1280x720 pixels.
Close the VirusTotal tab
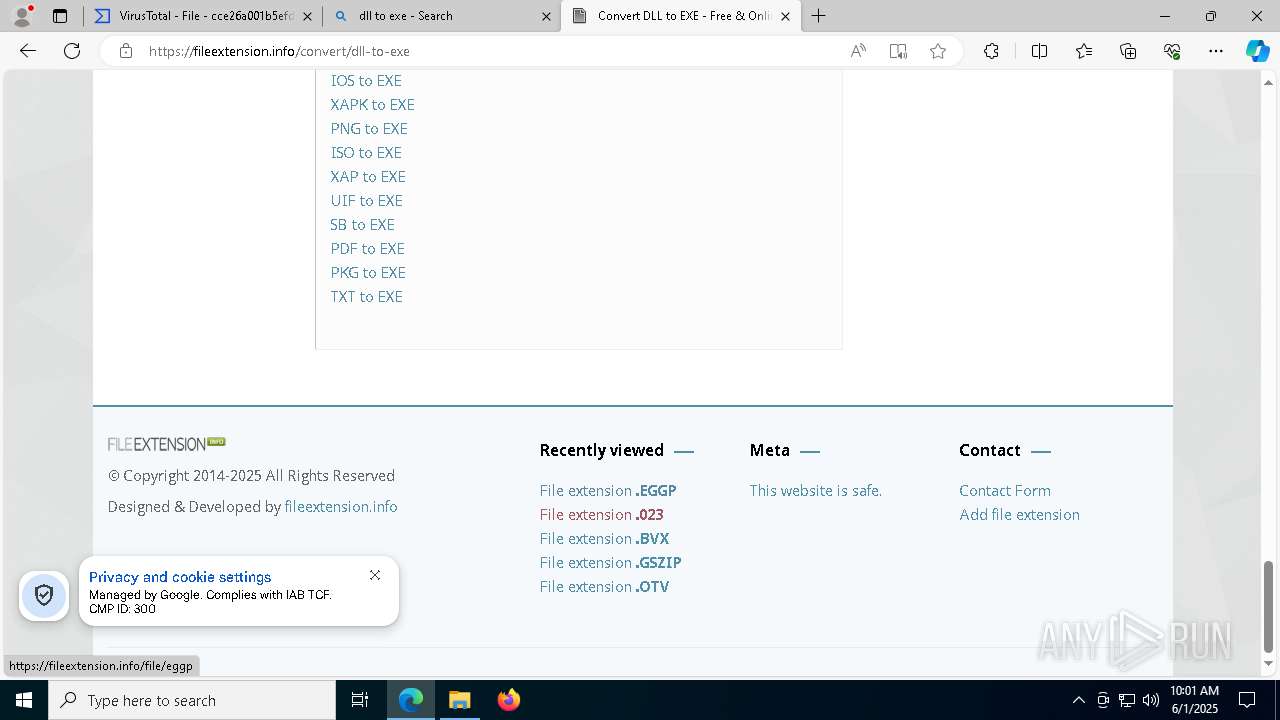pyautogui.click(x=307, y=16)
